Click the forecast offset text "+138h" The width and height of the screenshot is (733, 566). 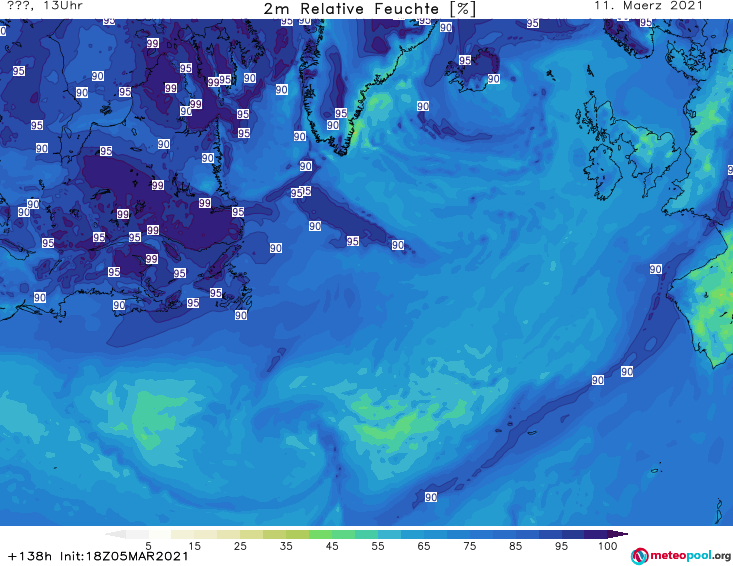30,556
